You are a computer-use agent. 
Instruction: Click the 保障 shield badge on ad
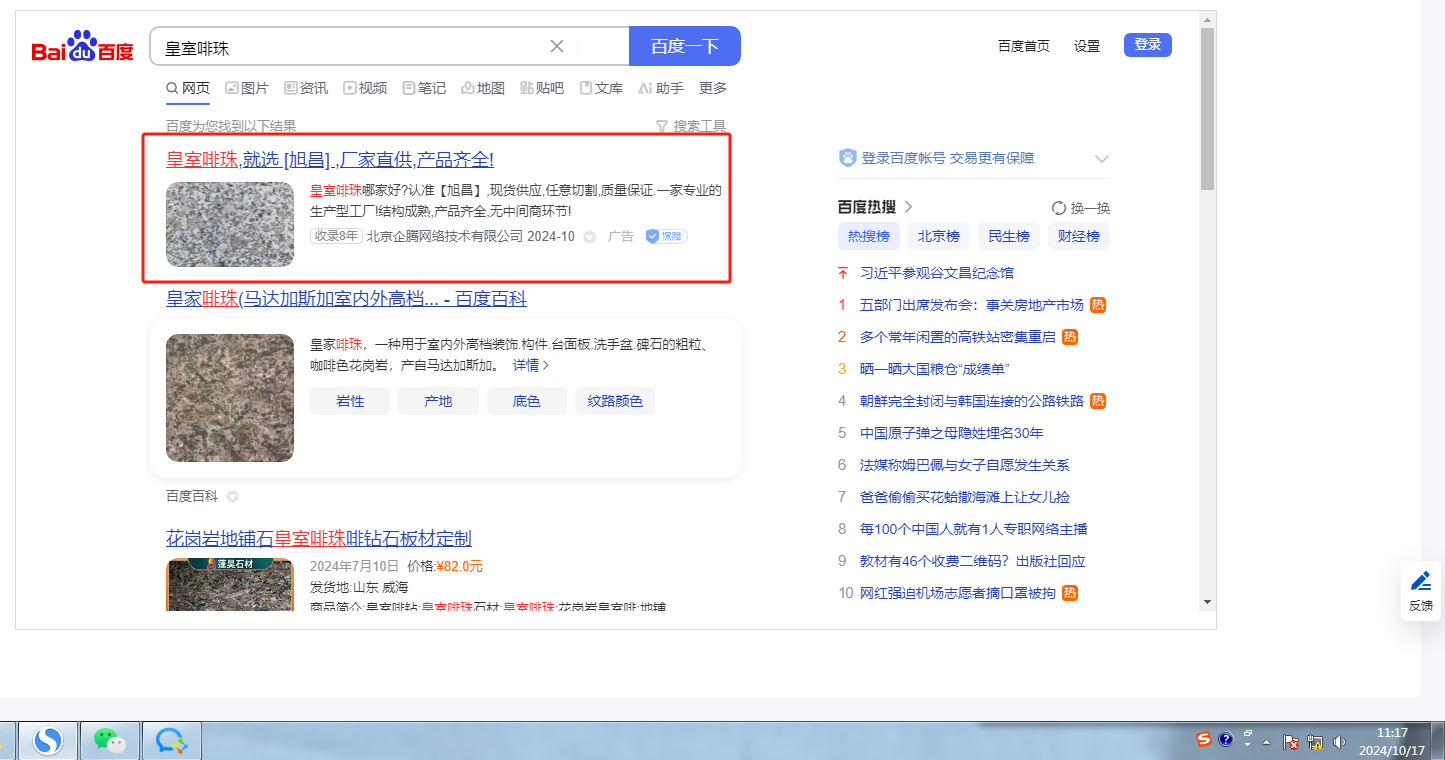coord(666,236)
